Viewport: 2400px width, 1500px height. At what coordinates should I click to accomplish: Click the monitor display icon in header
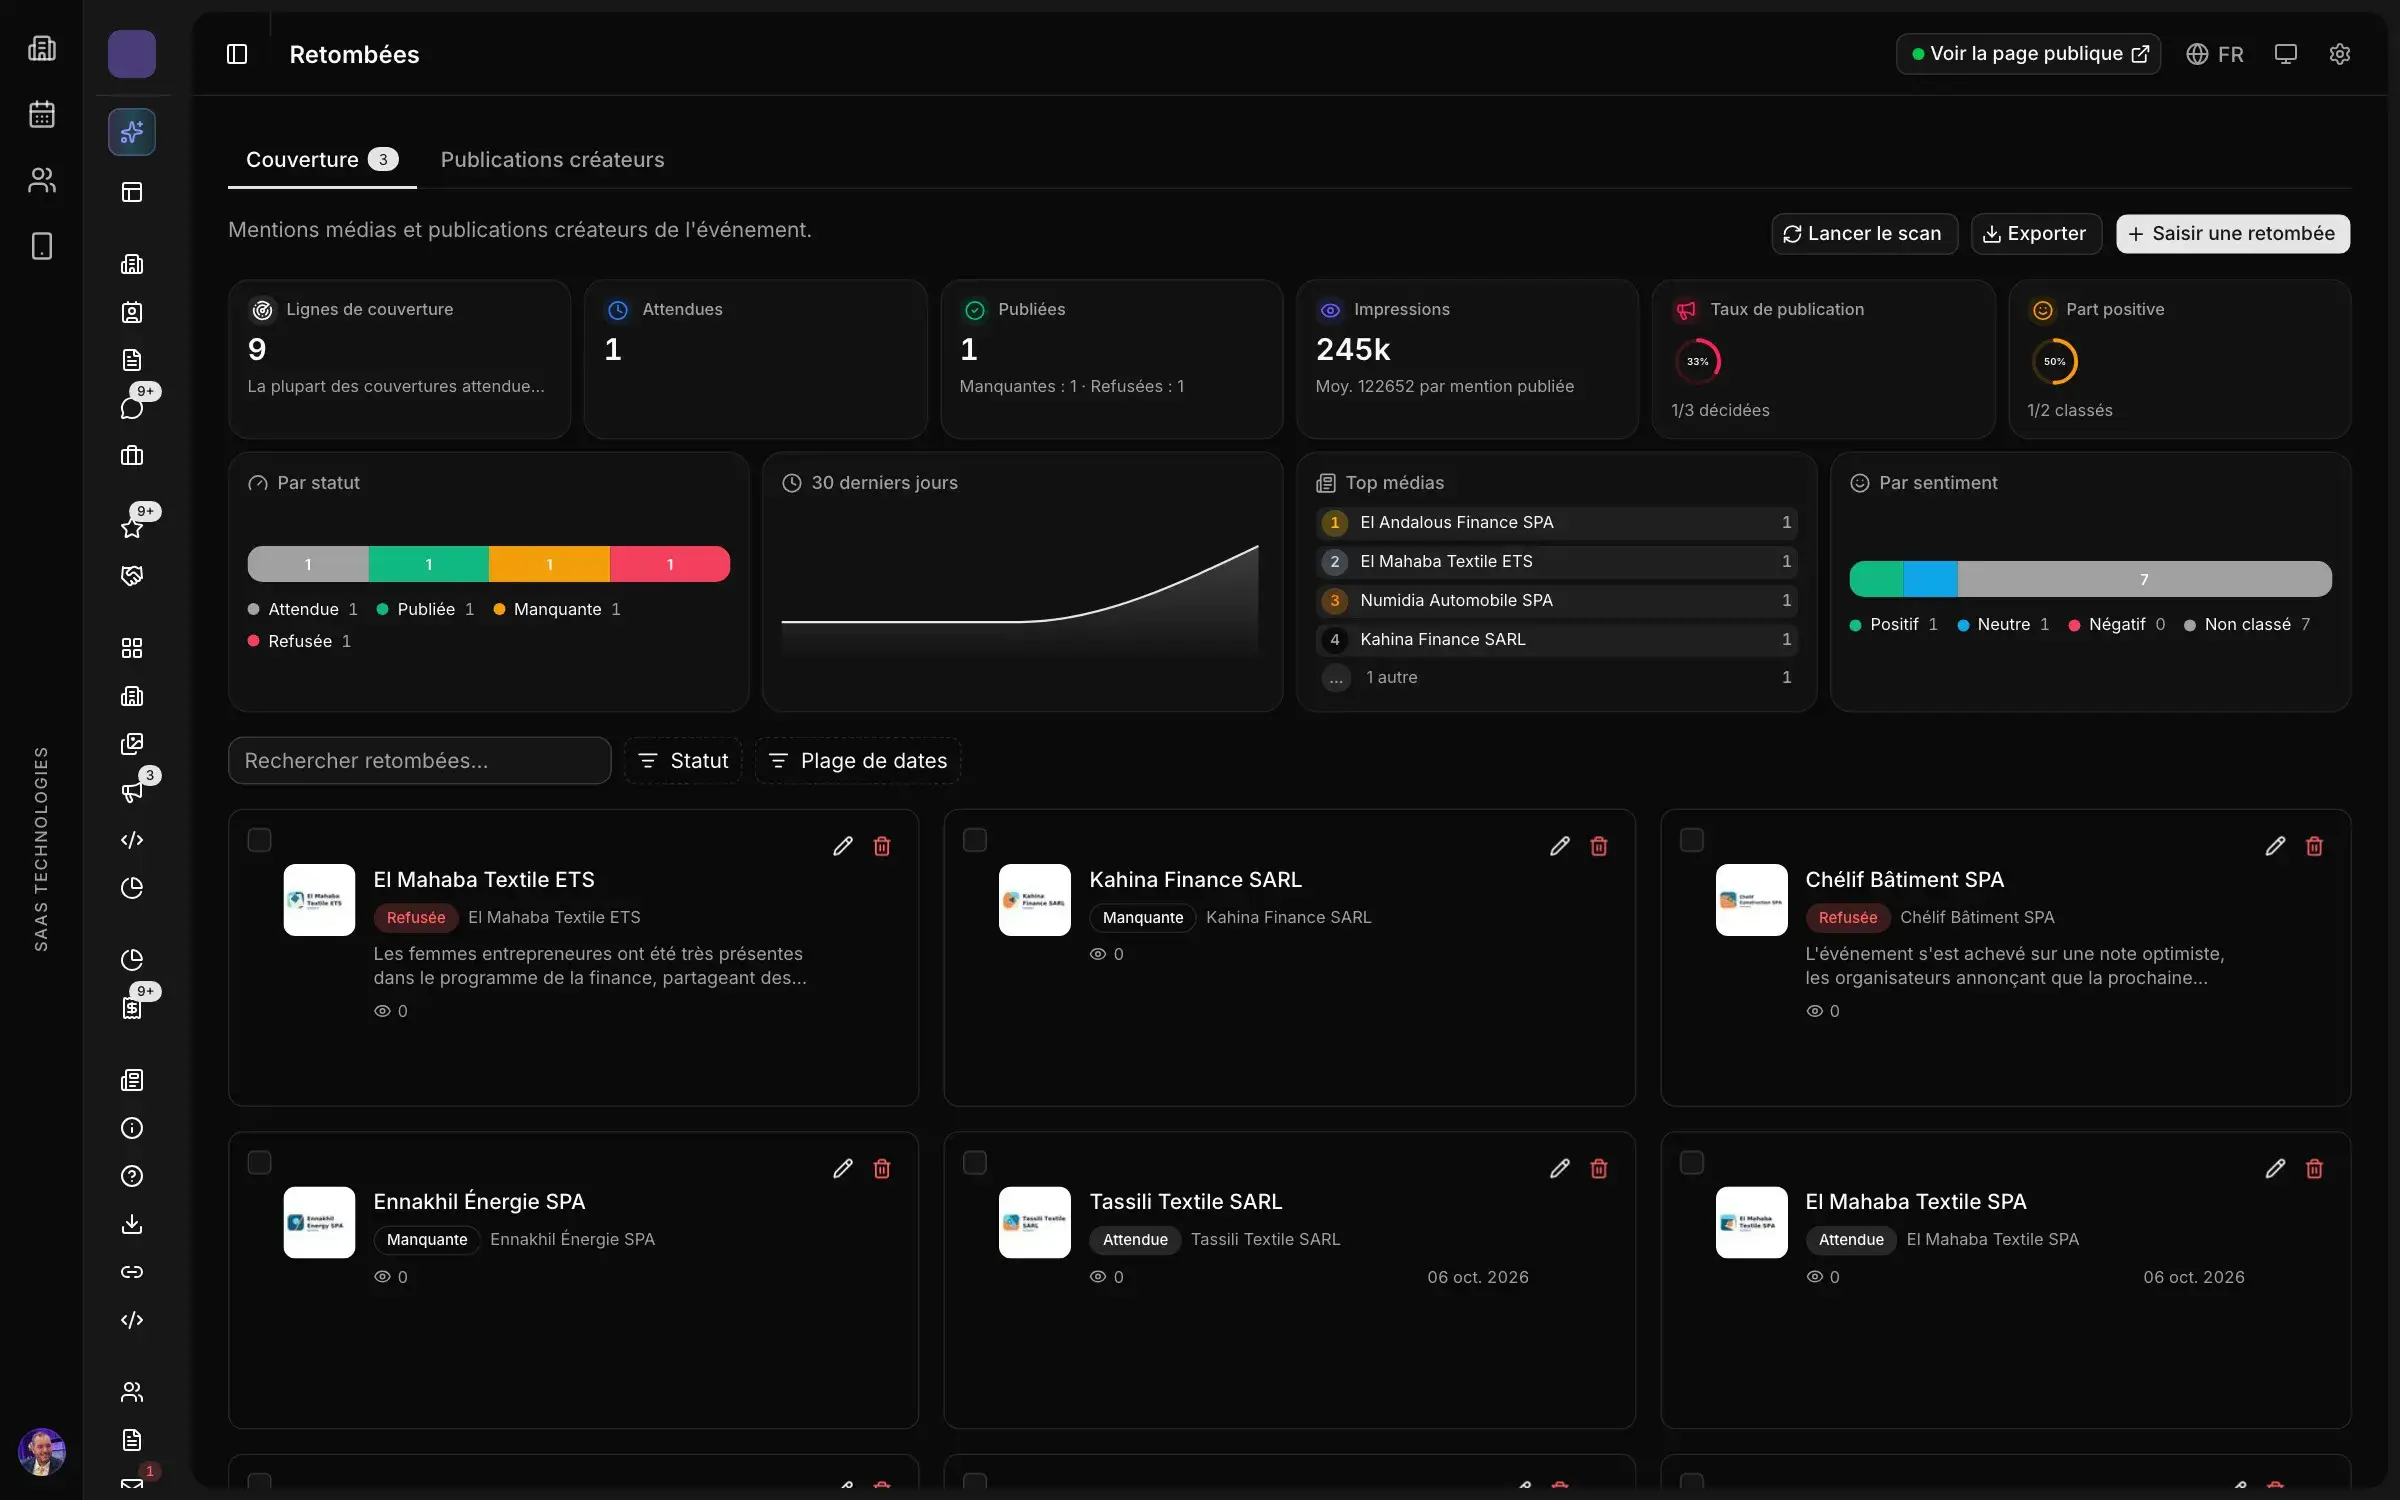(2285, 54)
